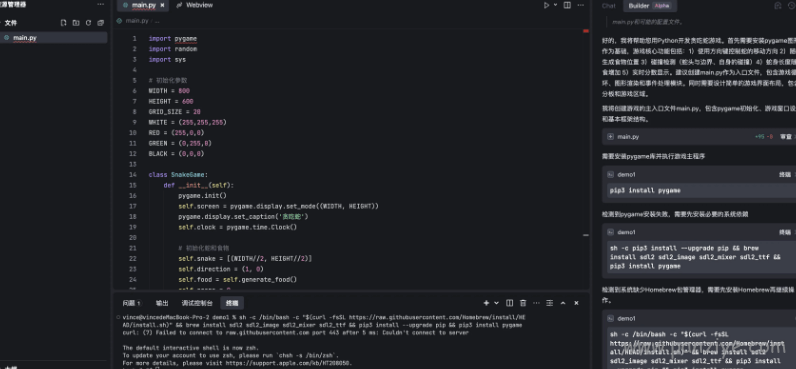796x369 pixels.
Task: Kill terminal with trash icon
Action: [x=523, y=303]
